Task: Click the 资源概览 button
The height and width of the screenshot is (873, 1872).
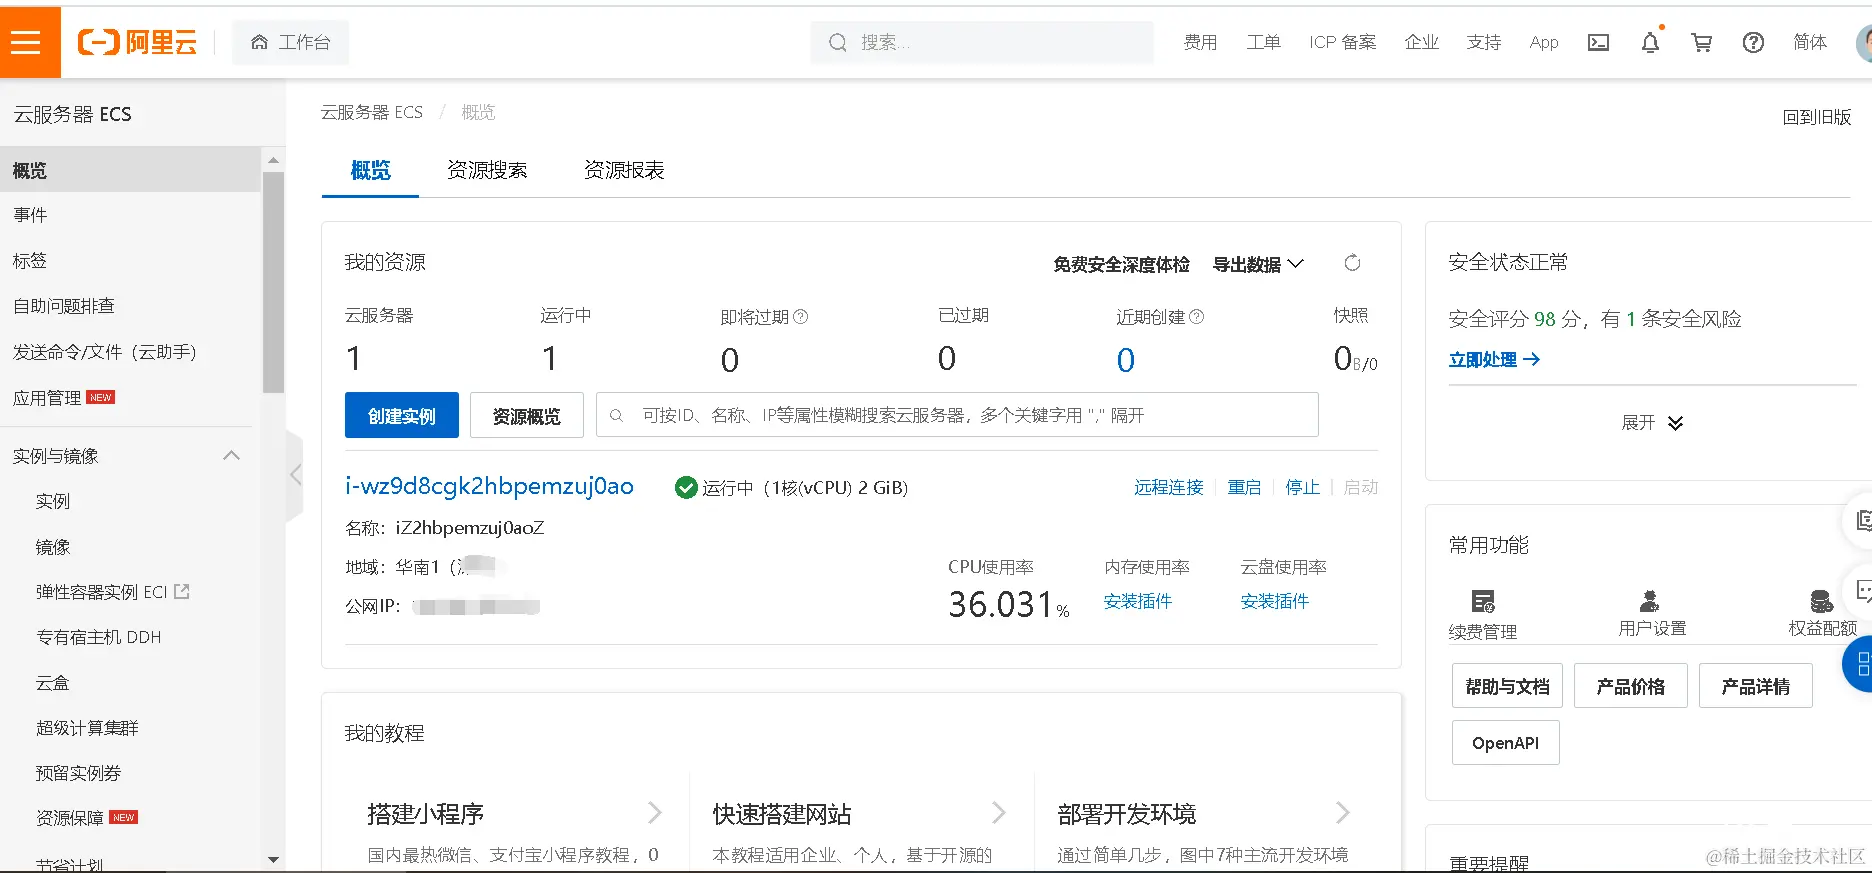Action: point(527,415)
